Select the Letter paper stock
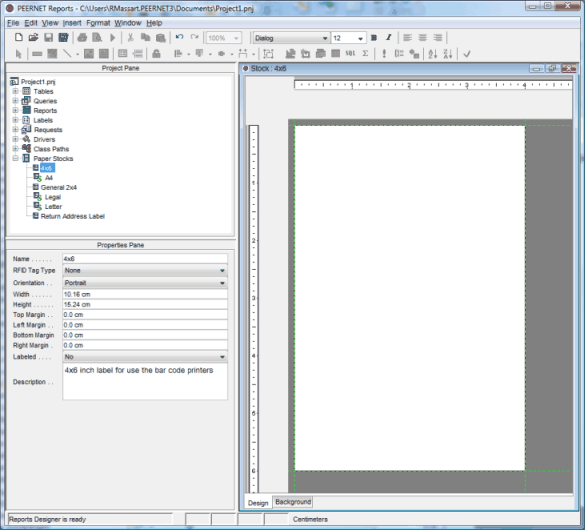The width and height of the screenshot is (585, 530). tap(53, 207)
